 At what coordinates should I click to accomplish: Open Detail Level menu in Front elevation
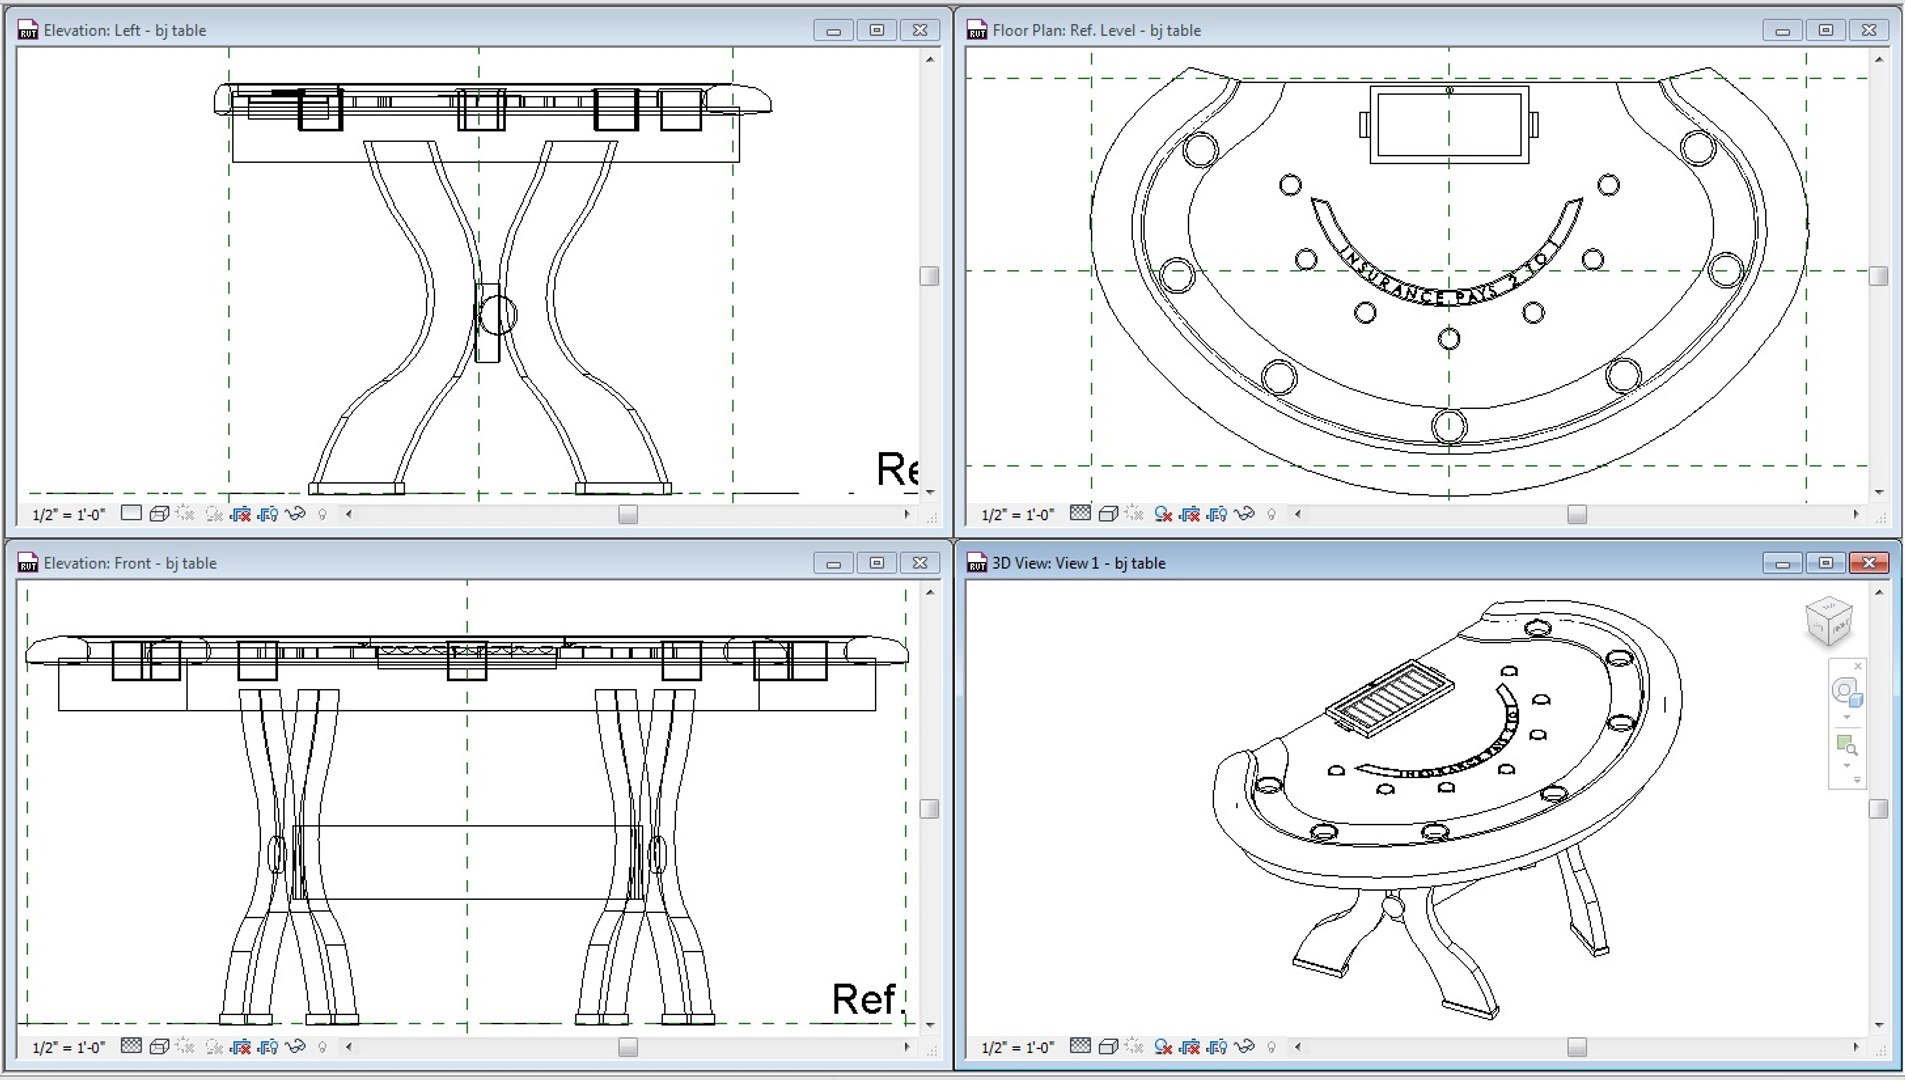click(131, 1046)
